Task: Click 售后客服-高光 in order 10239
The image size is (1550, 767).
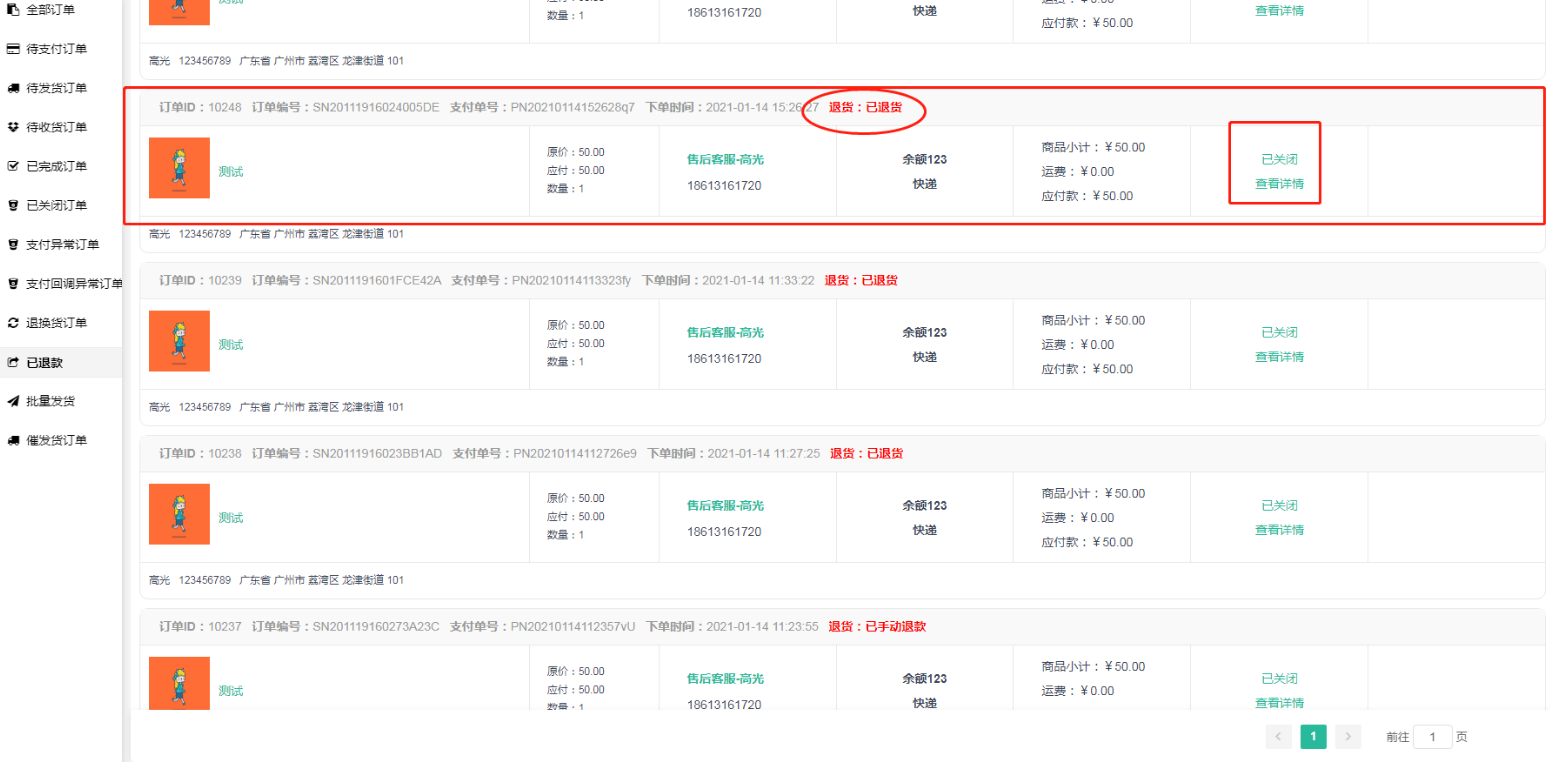Action: pyautogui.click(x=725, y=332)
